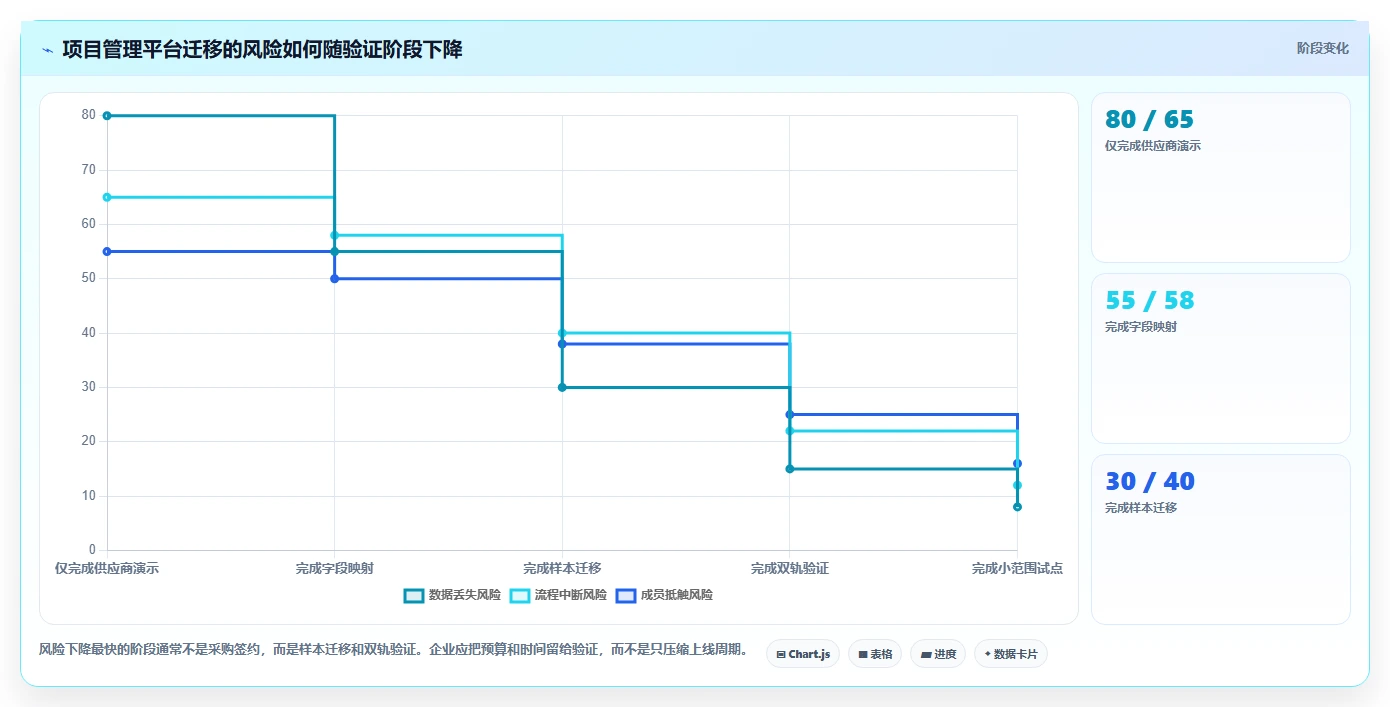Click the 成员抵触风险 point at 16
This screenshot has width=1390, height=707.
tap(1017, 463)
